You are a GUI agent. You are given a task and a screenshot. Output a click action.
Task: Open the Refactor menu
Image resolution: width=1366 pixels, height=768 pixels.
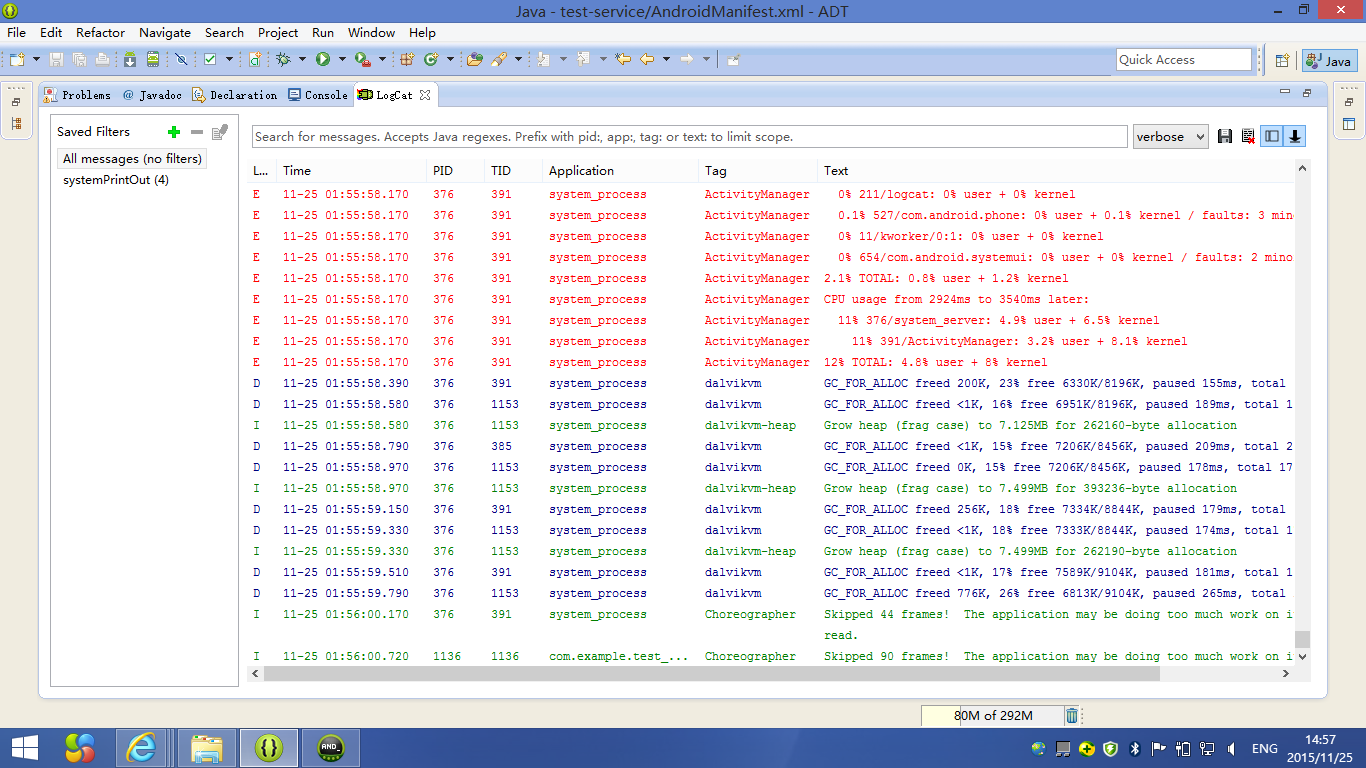tap(101, 32)
